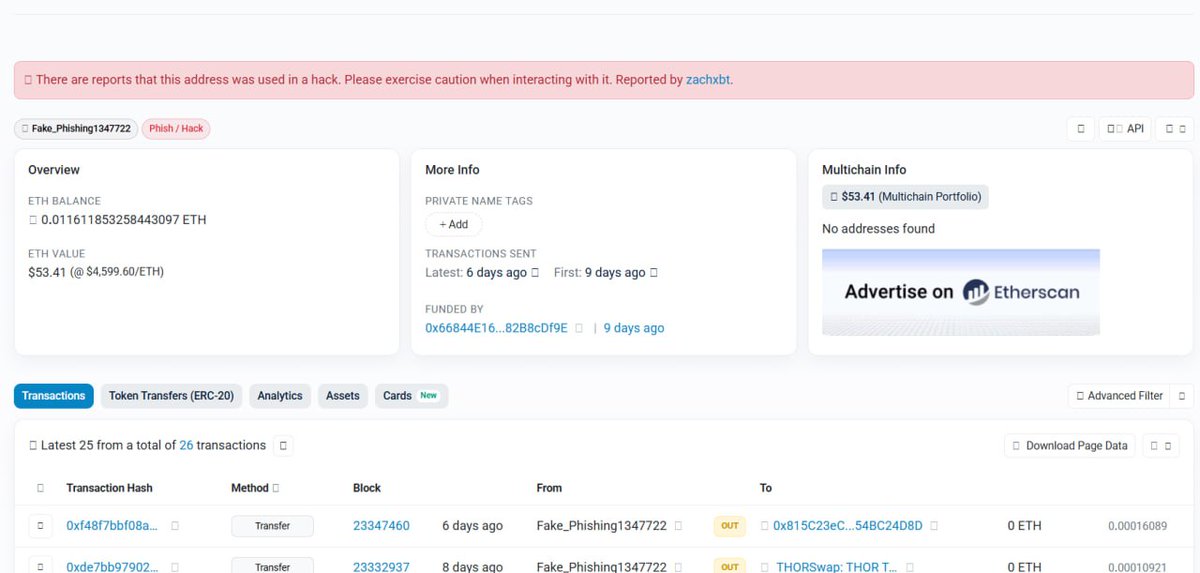Select the Transactions tab
The width and height of the screenshot is (1200, 573).
tap(54, 396)
